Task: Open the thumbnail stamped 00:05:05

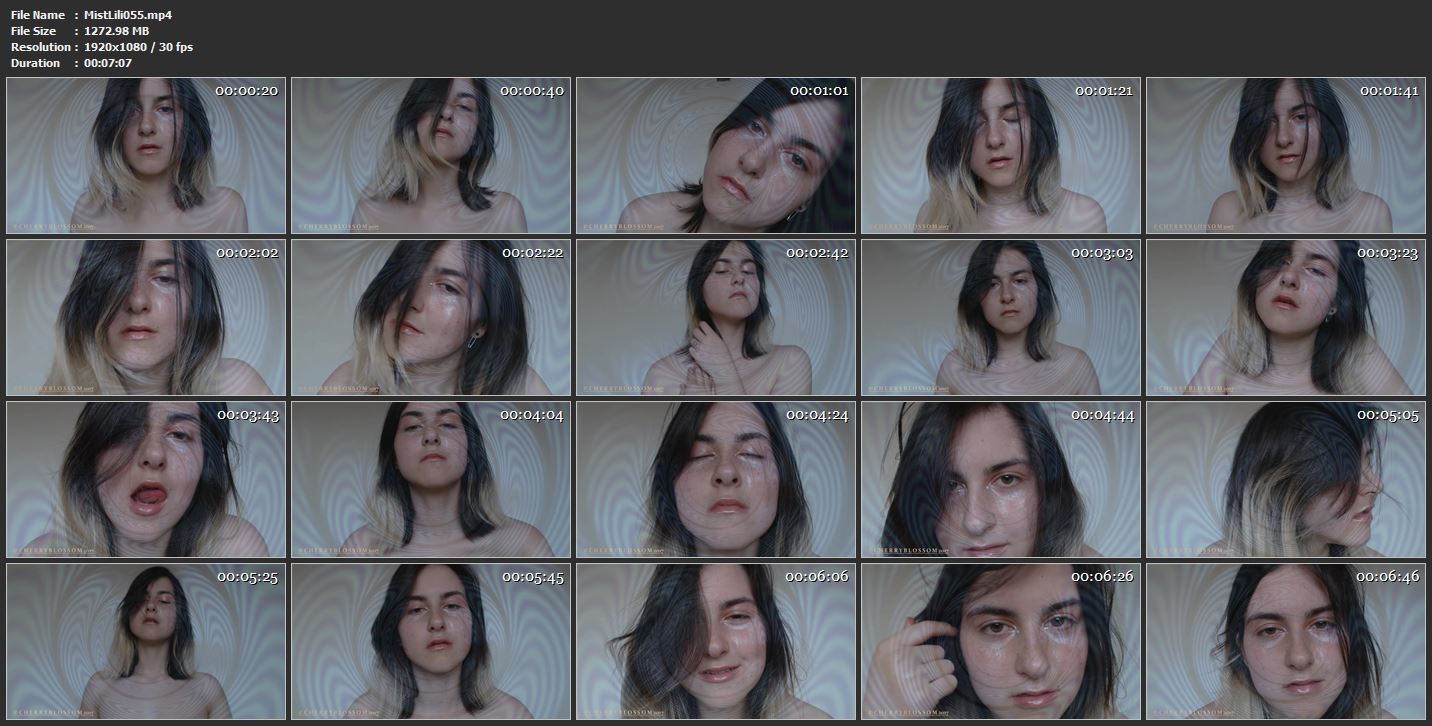Action: [1286, 480]
